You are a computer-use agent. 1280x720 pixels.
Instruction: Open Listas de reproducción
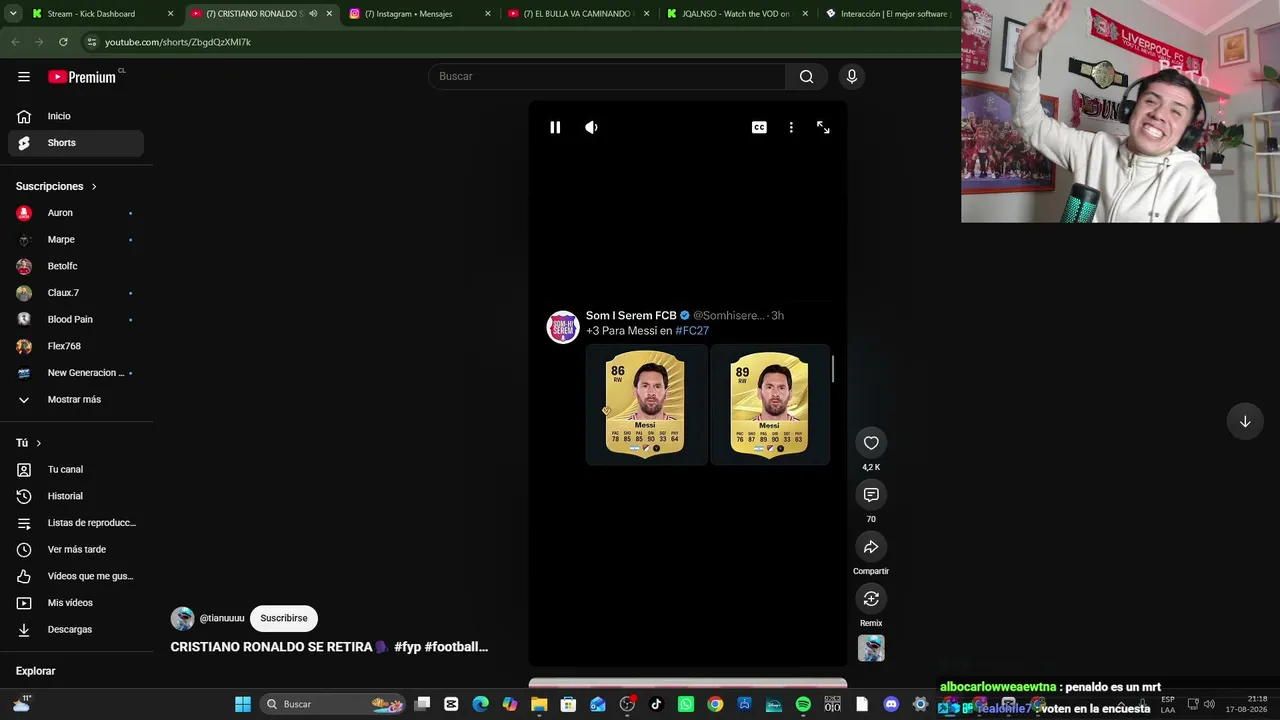click(76, 523)
